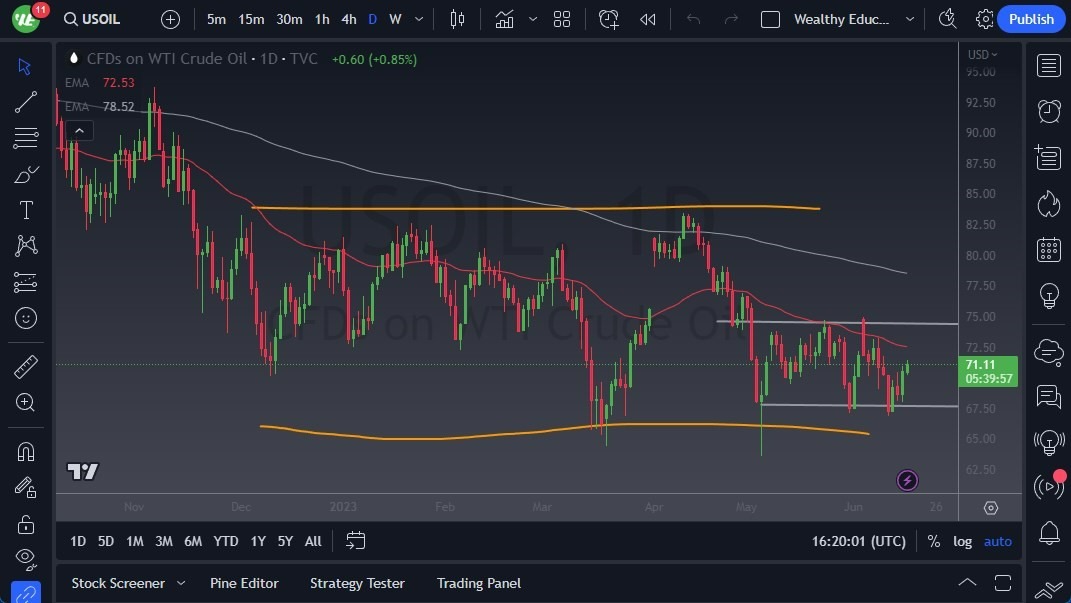
Task: Open the bar replay tool
Action: click(x=648, y=19)
